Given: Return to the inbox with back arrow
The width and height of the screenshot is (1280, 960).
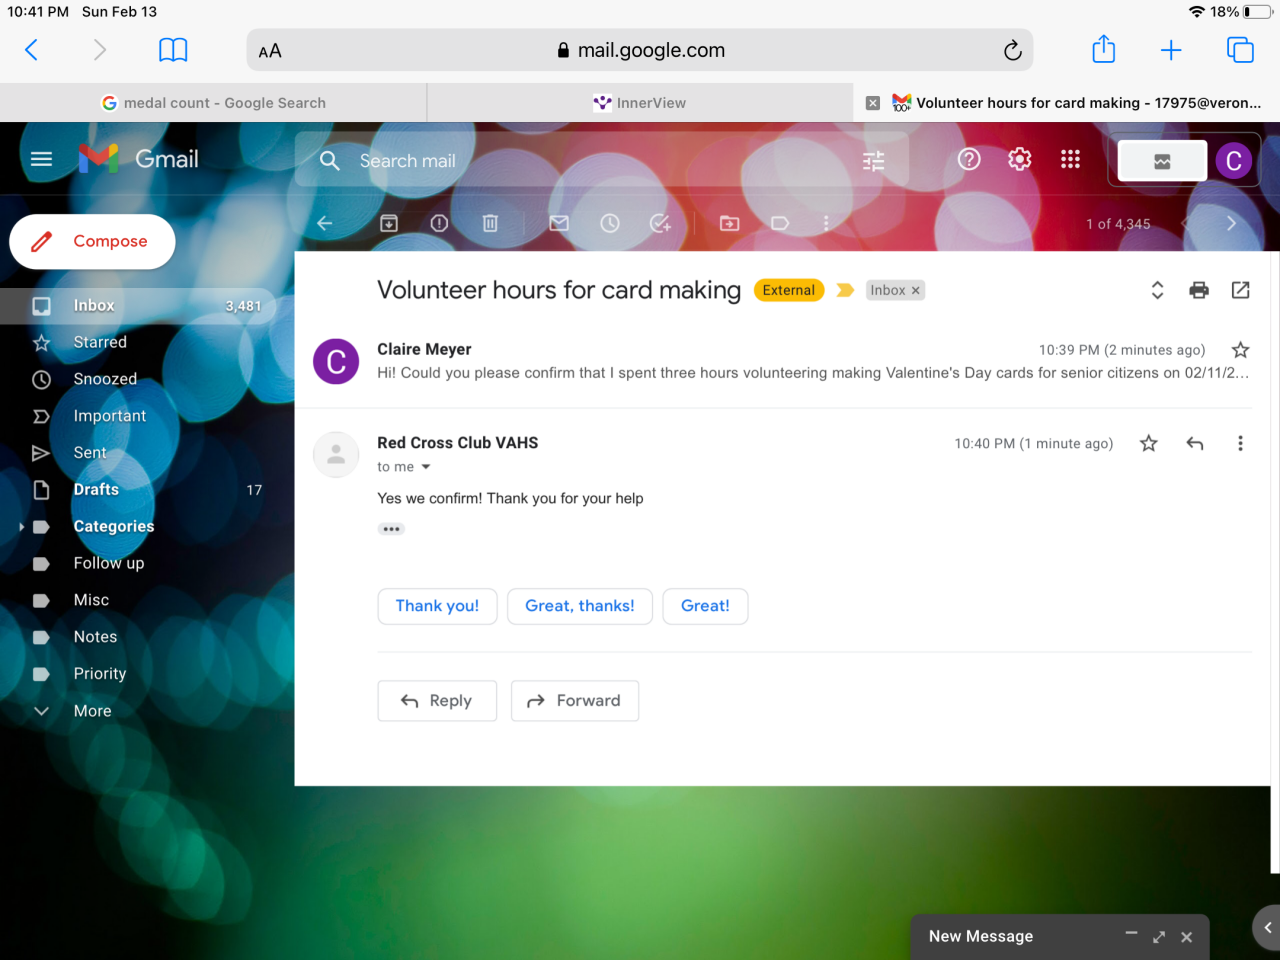Looking at the screenshot, I should (x=324, y=223).
